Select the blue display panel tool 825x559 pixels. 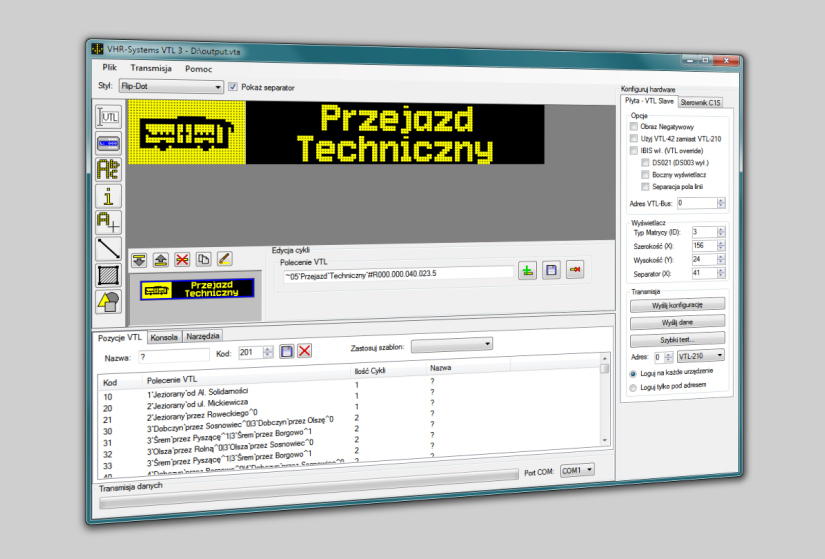109,143
